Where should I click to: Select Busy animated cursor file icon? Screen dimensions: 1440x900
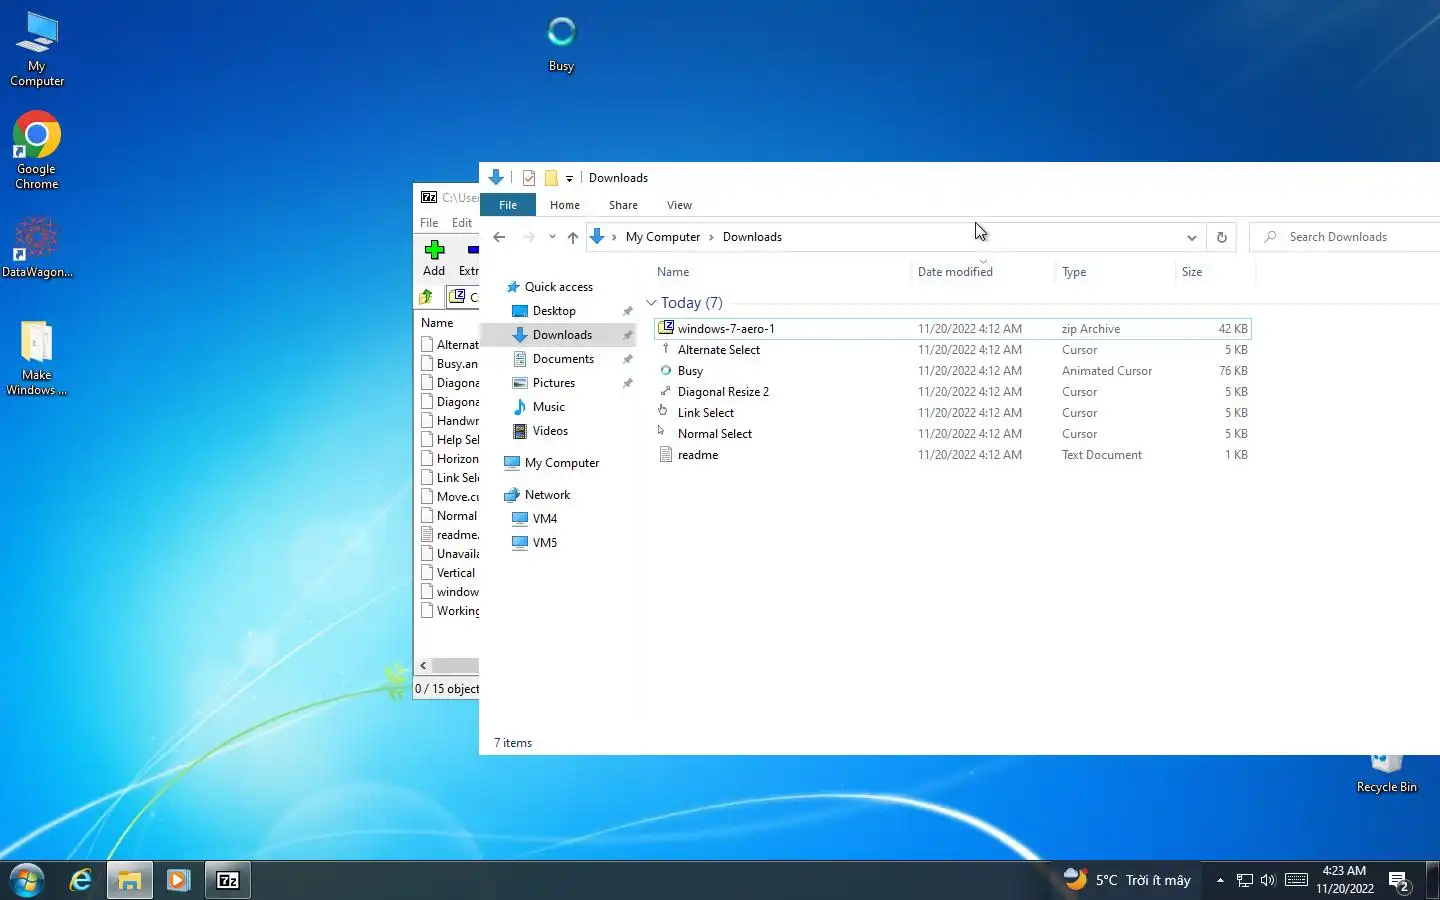click(666, 370)
